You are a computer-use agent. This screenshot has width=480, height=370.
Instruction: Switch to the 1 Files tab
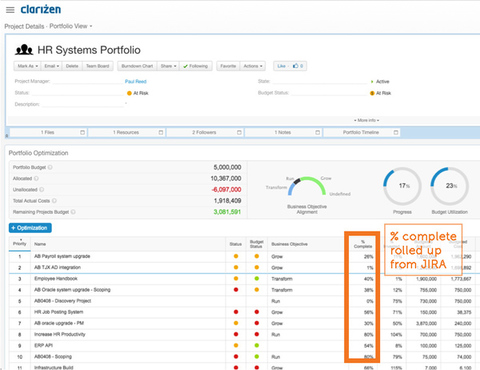pyautogui.click(x=48, y=132)
